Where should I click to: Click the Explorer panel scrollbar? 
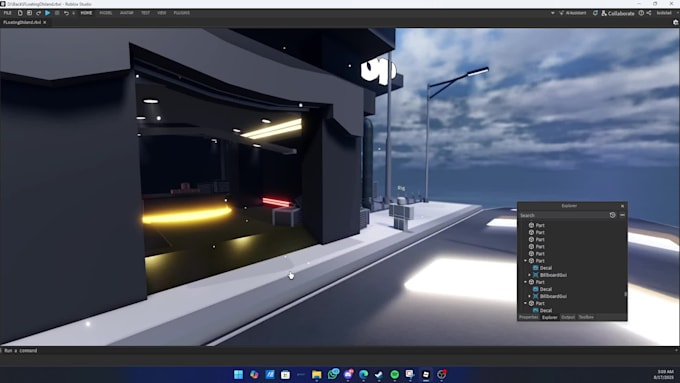pyautogui.click(x=625, y=294)
